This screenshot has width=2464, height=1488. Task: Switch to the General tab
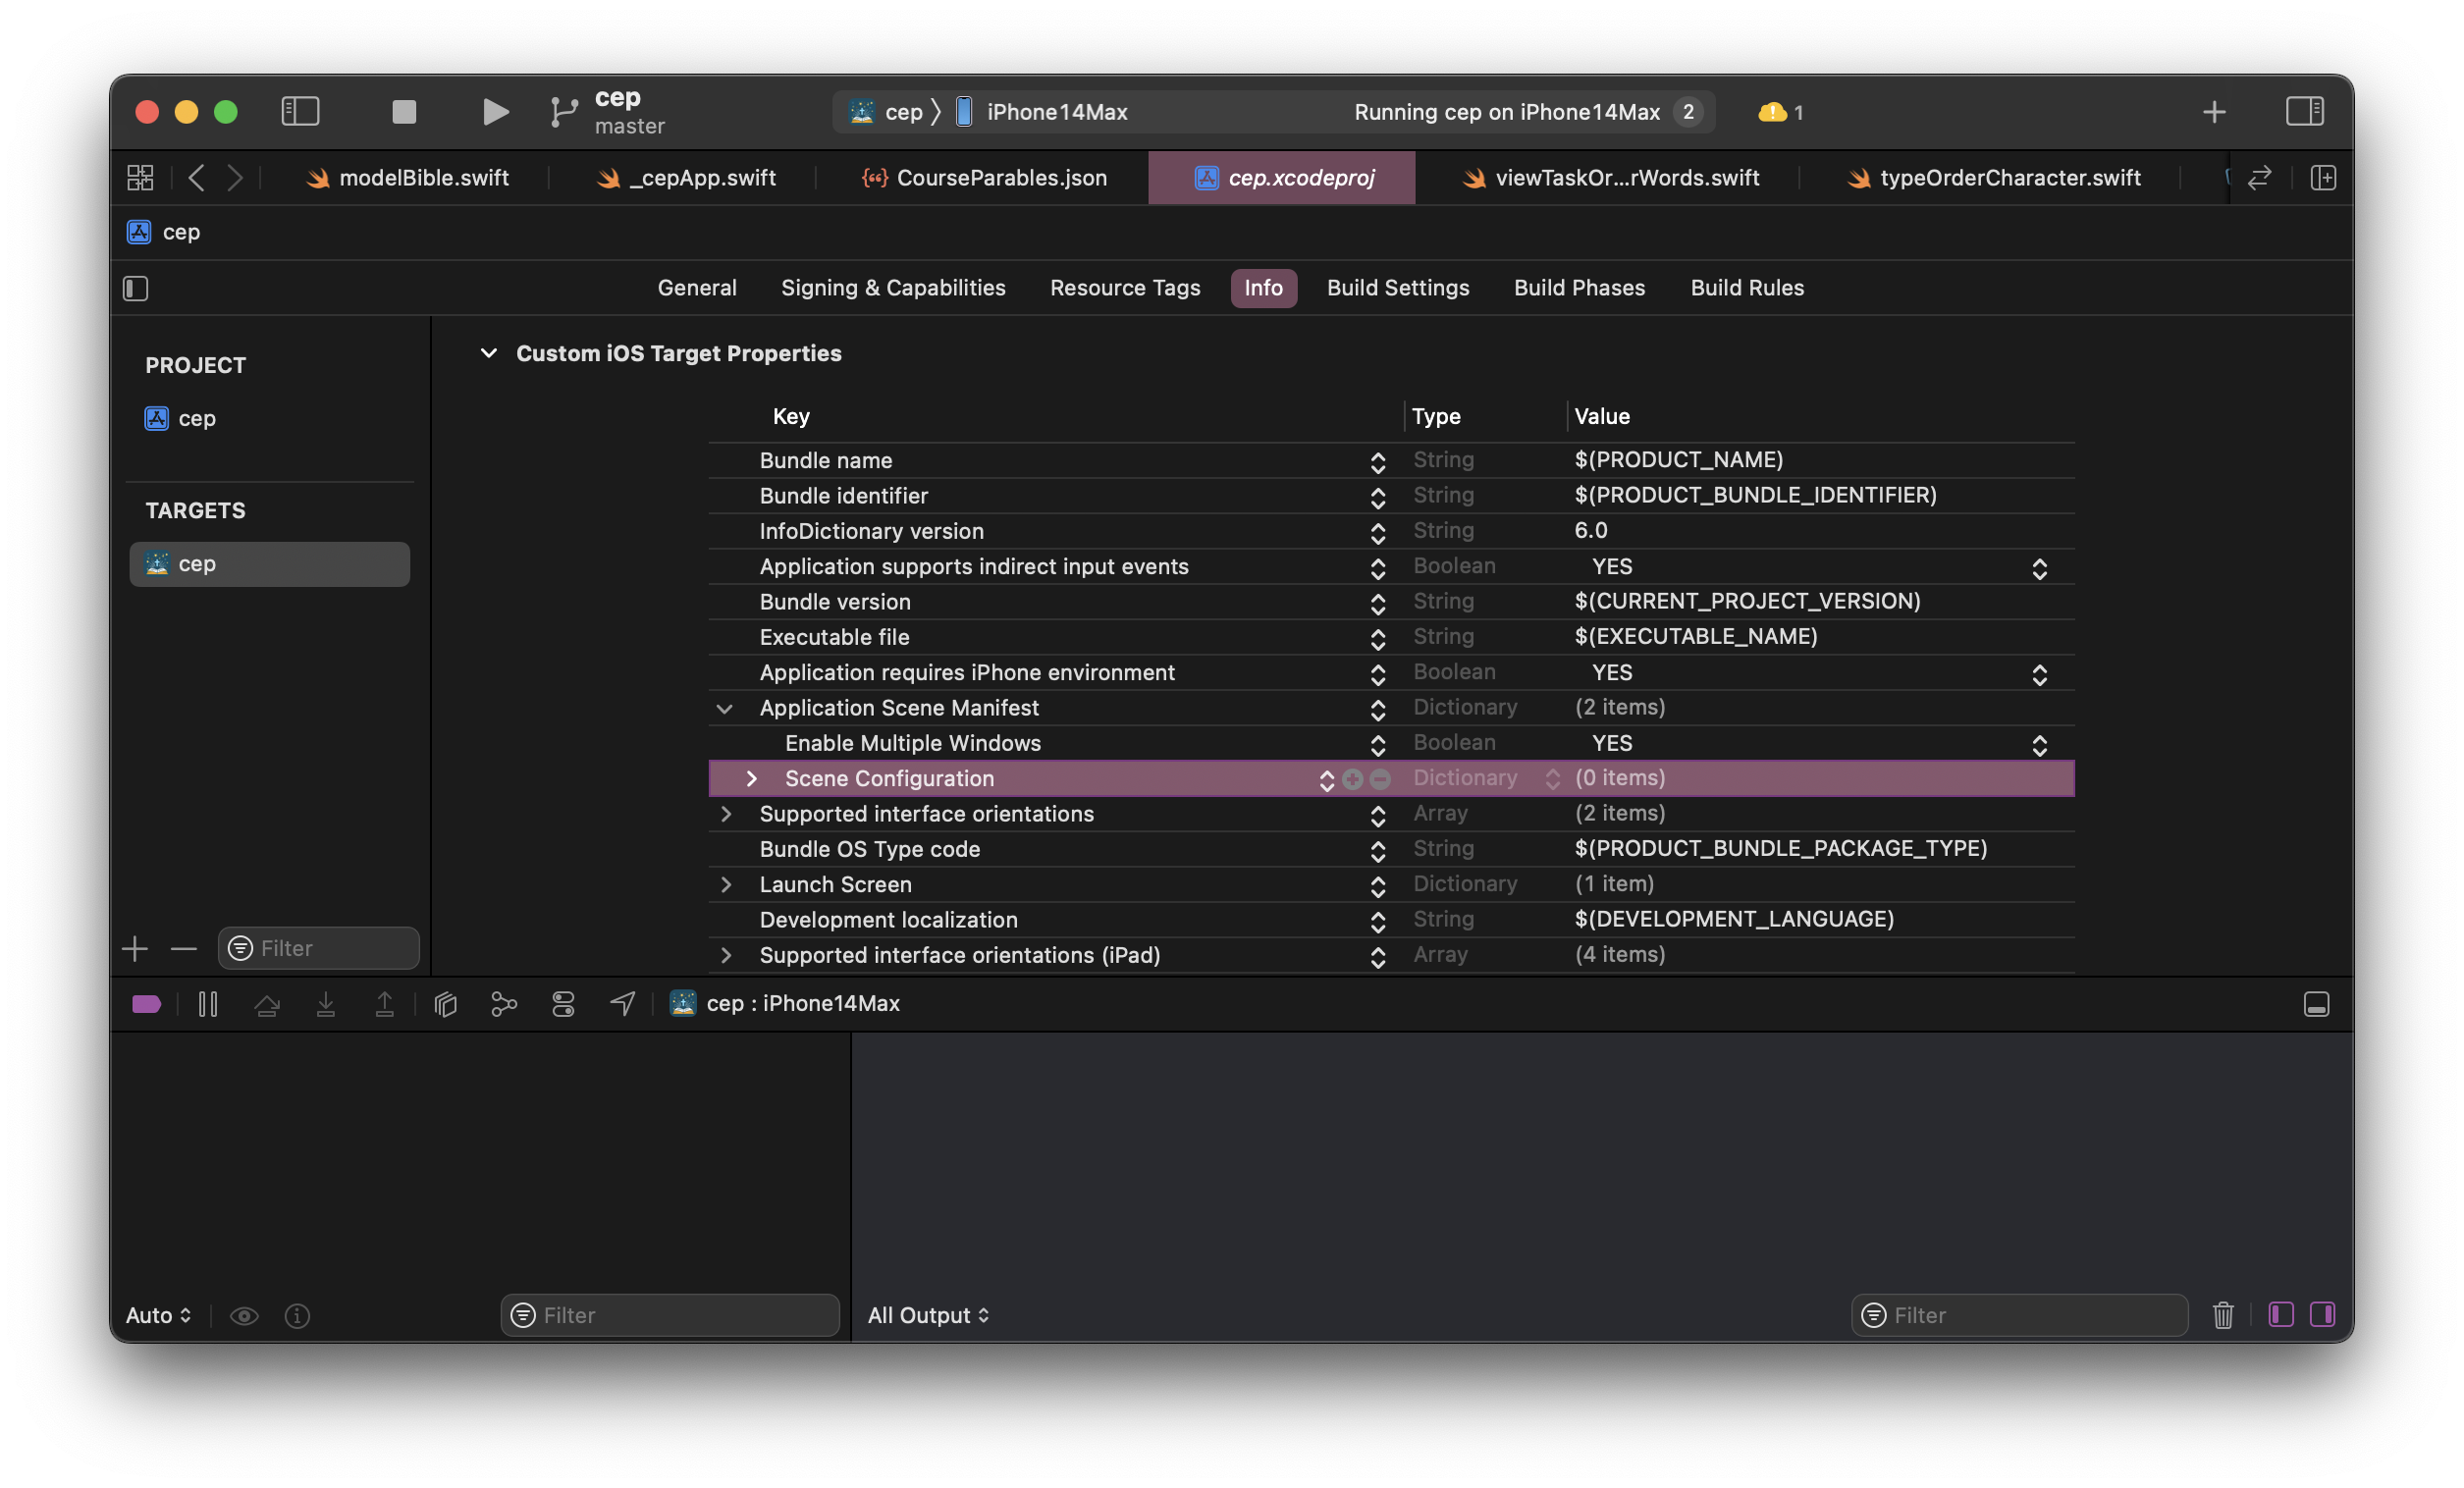click(x=697, y=288)
